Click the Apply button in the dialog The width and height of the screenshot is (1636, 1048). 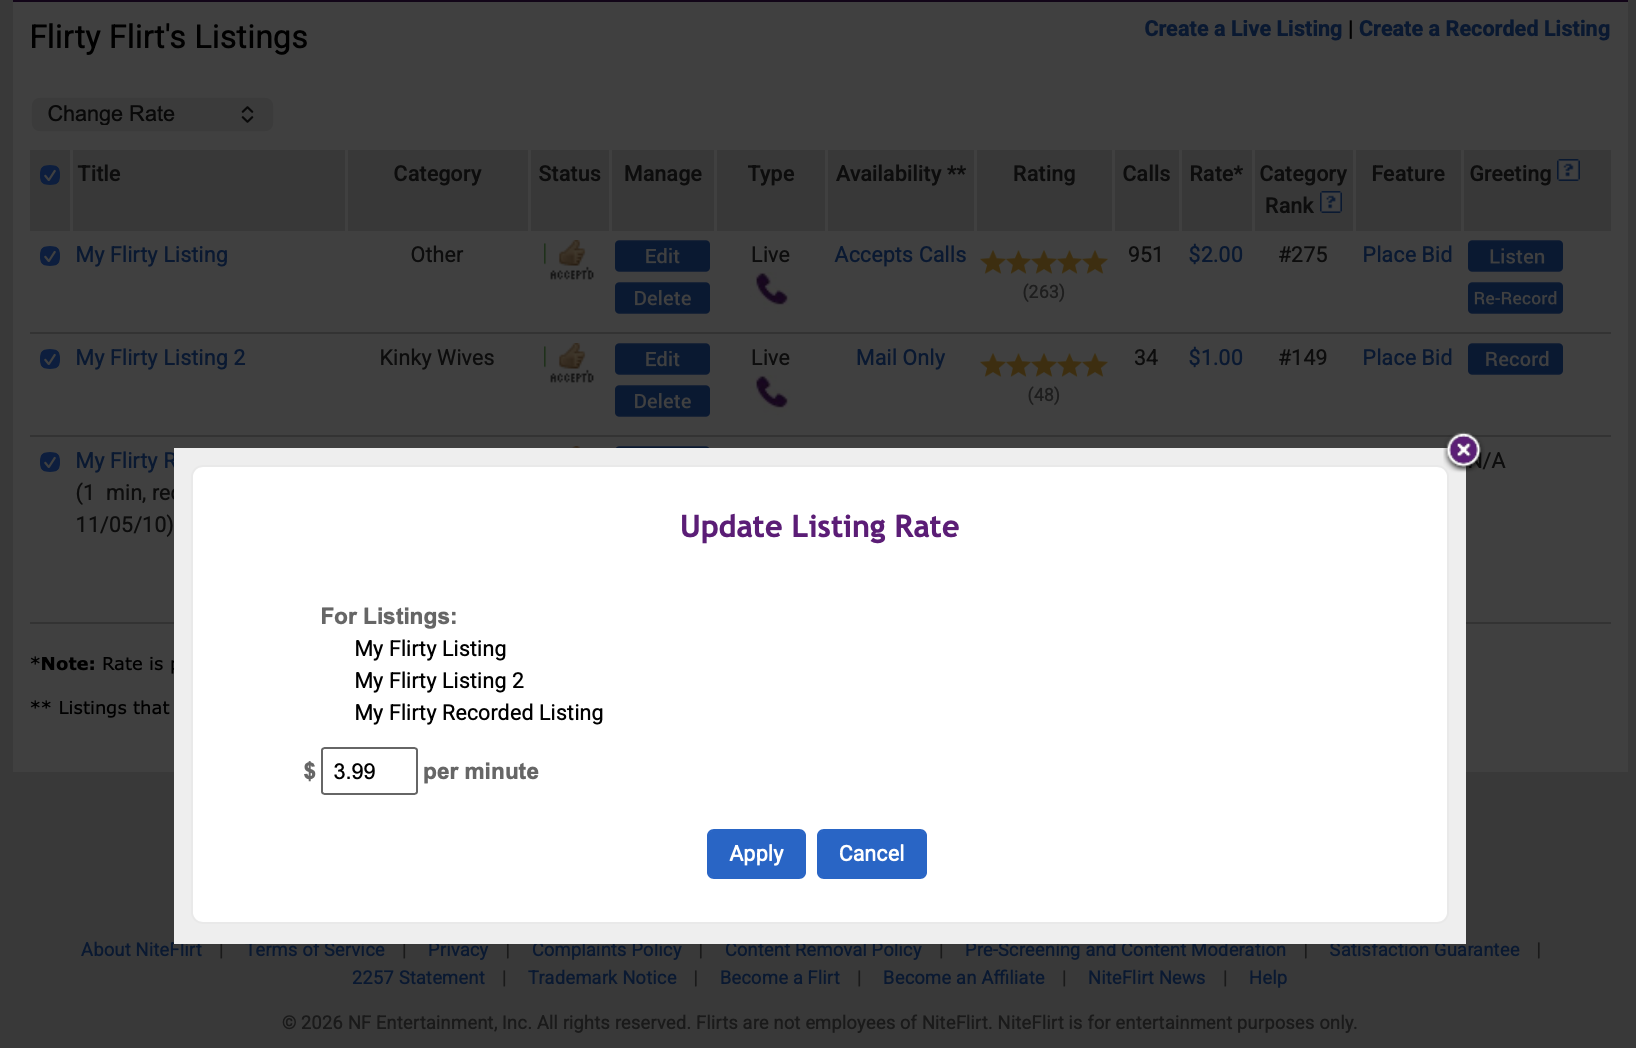756,854
